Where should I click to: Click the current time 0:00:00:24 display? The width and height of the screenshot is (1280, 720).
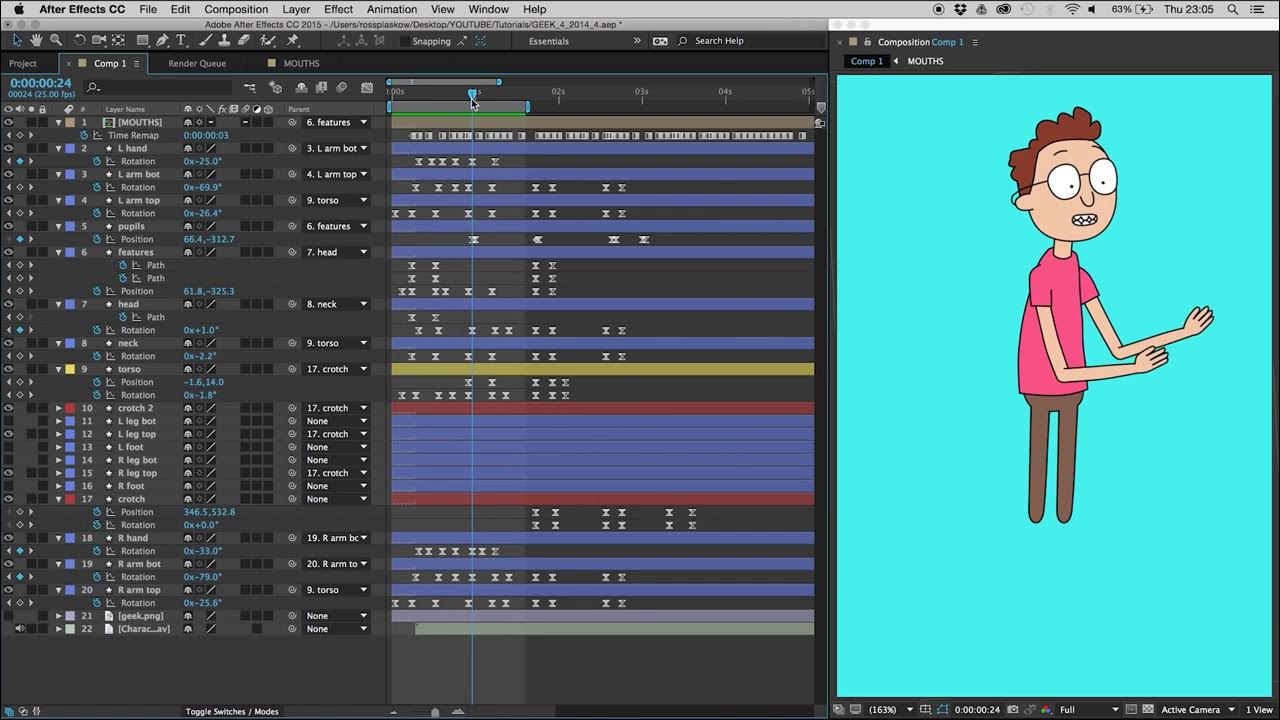[41, 83]
